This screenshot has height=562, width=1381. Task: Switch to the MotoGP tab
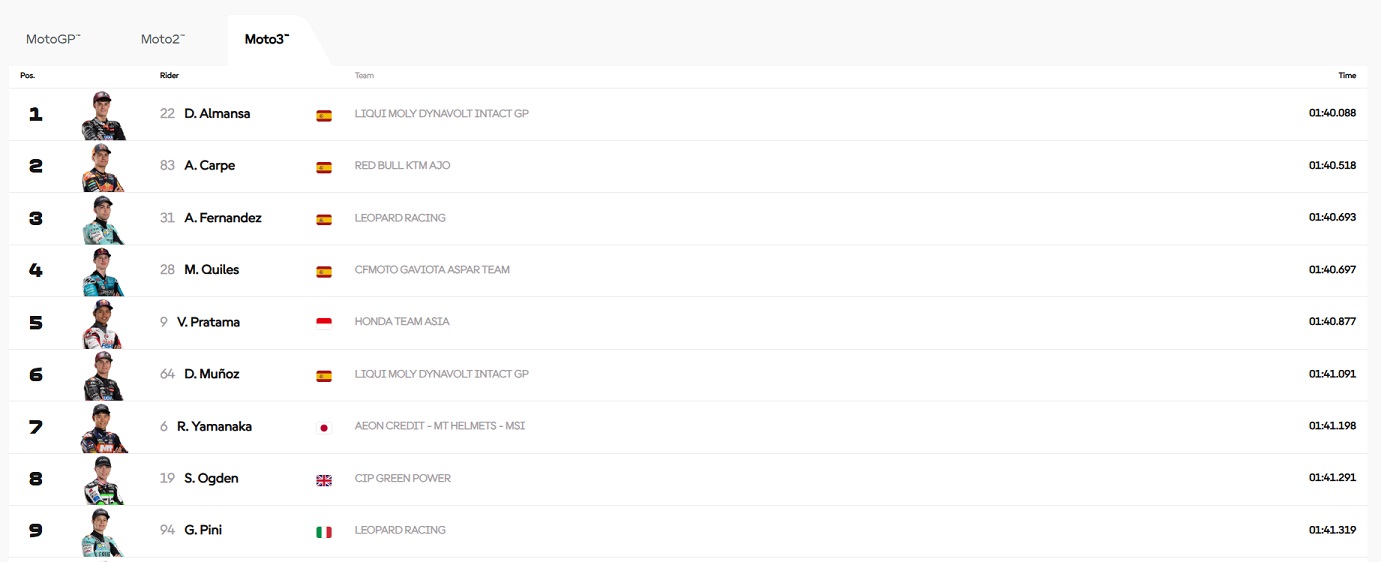53,39
